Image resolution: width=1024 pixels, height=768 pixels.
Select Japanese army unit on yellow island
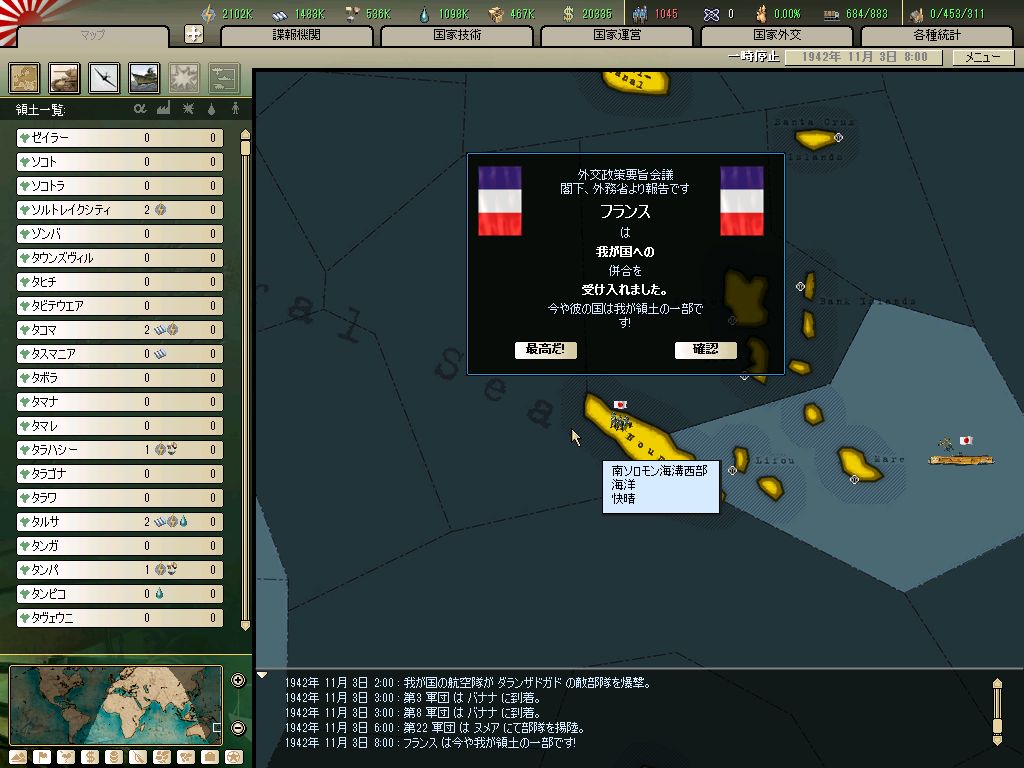click(619, 421)
